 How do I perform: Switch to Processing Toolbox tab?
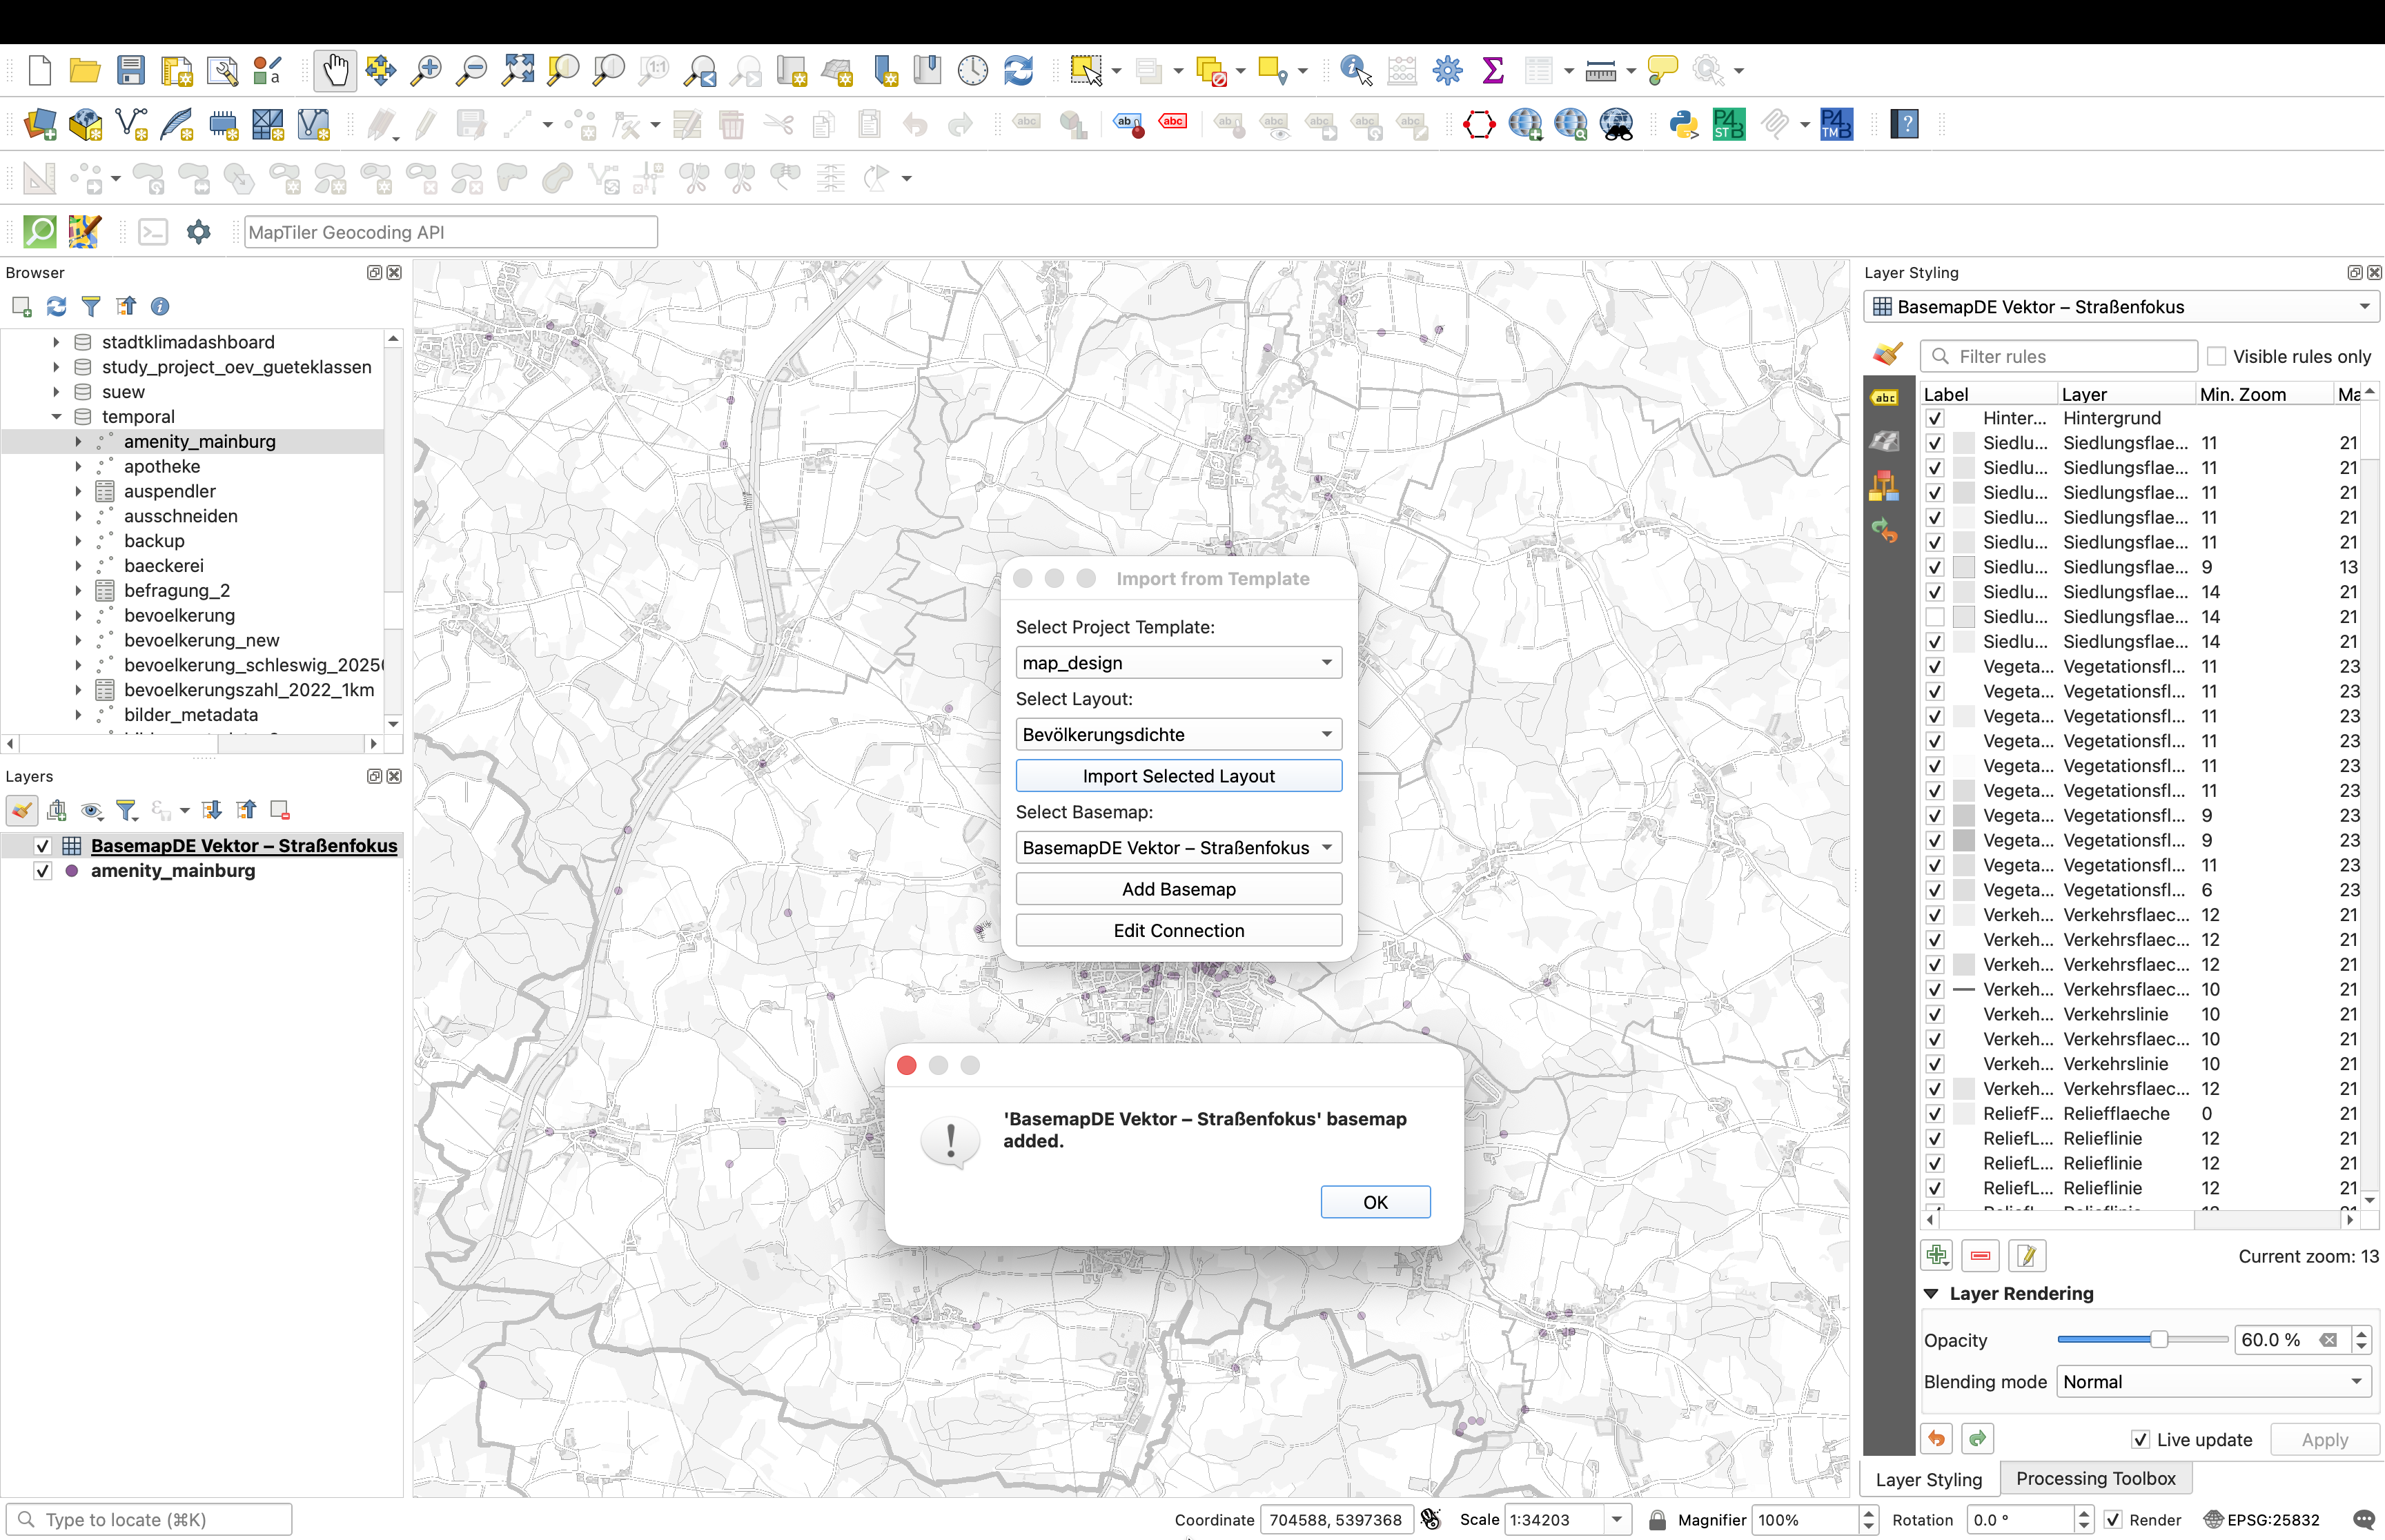click(x=2095, y=1478)
